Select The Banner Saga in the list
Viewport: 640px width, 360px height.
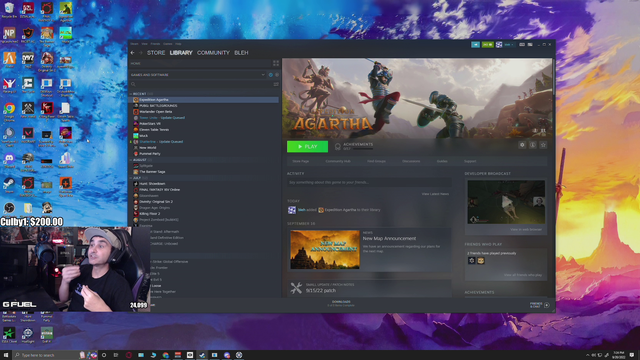tap(152, 172)
